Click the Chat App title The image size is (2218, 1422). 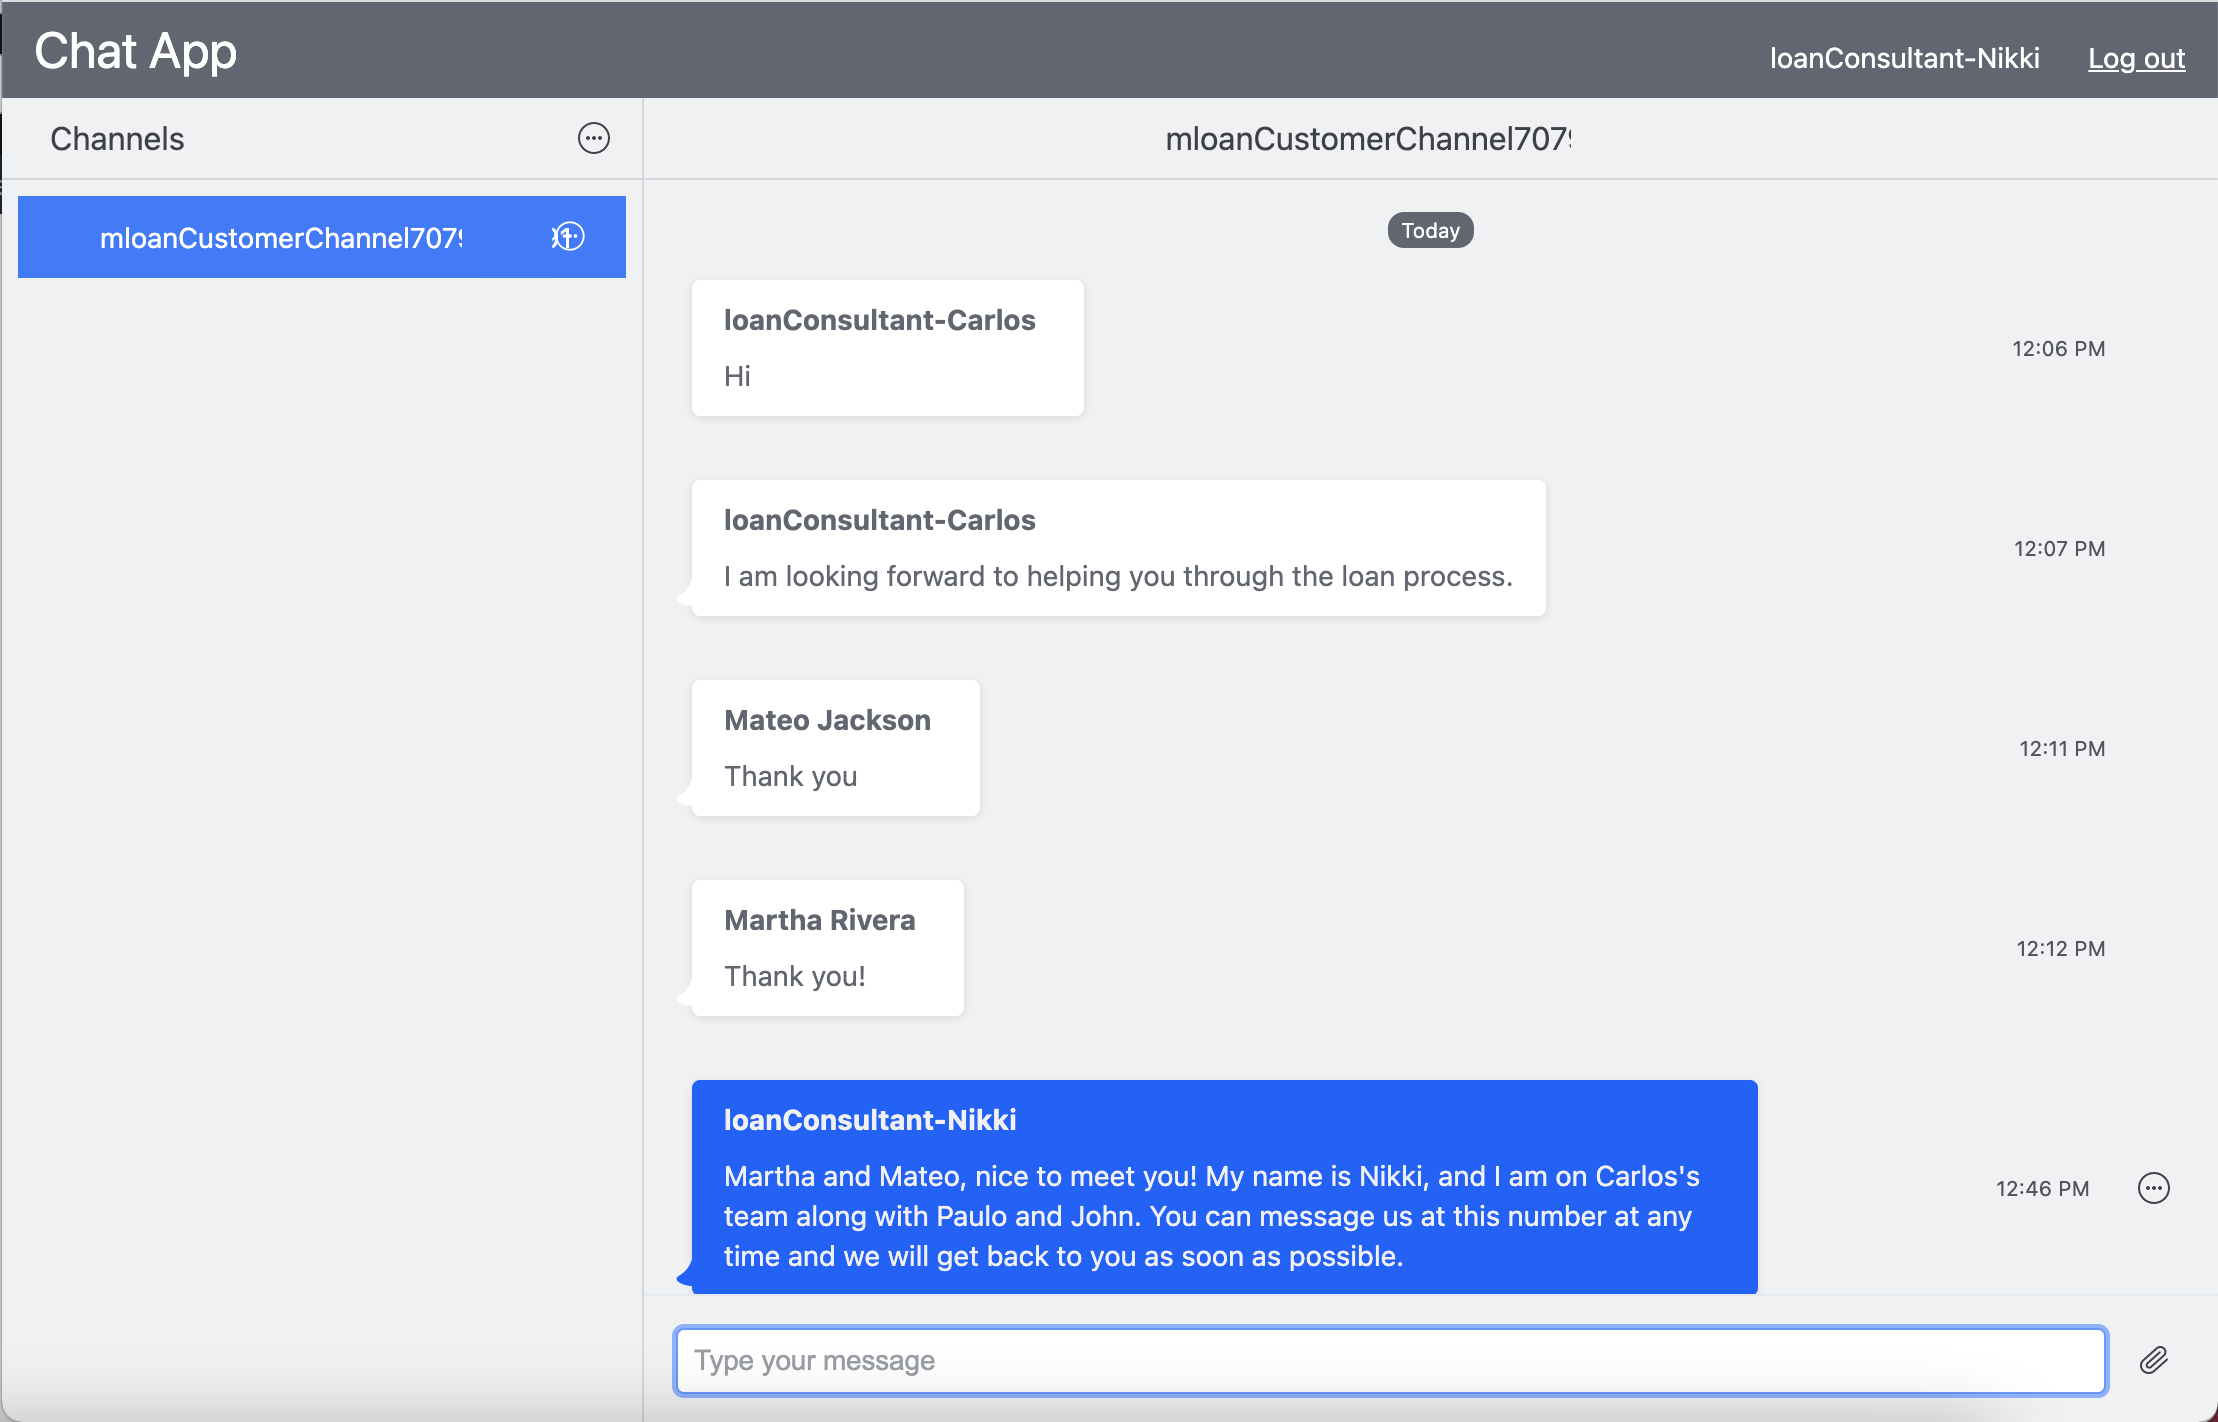[136, 51]
